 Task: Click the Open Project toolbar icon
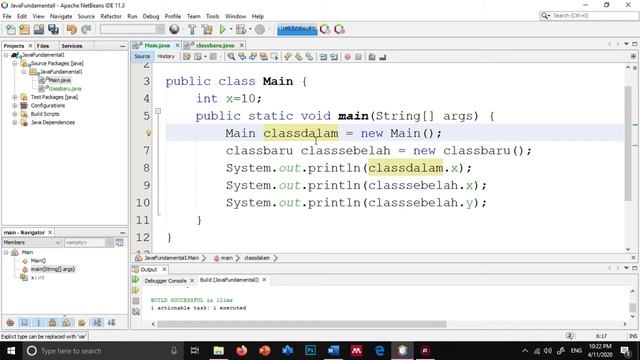tap(39, 29)
